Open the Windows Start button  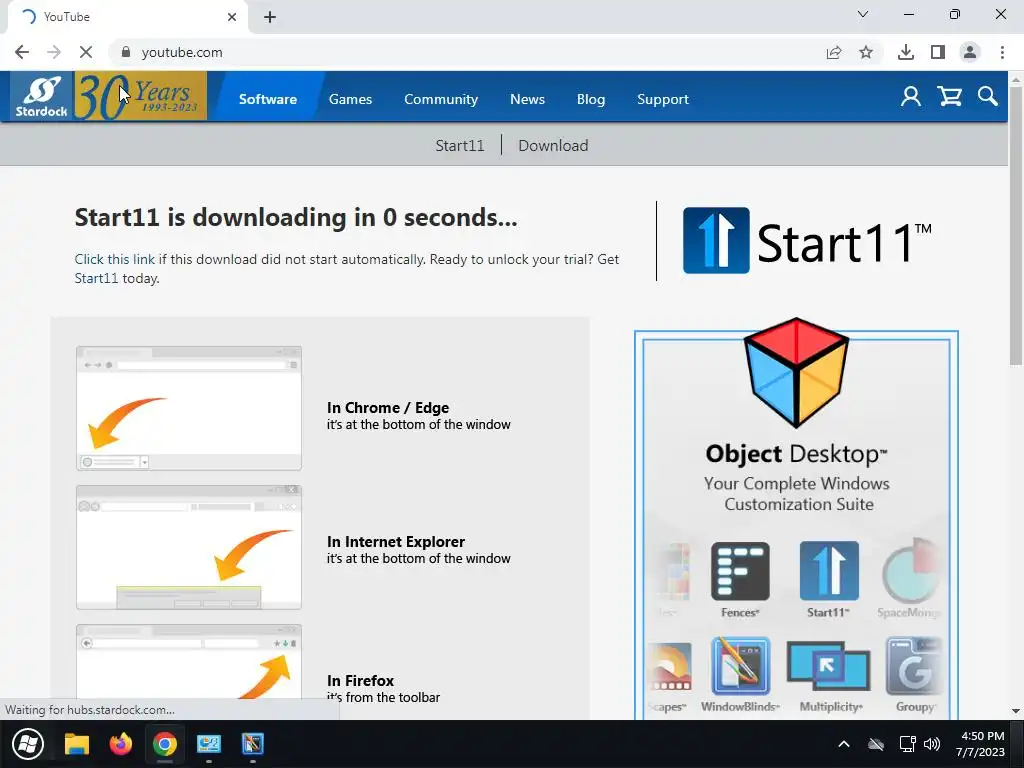pos(27,744)
